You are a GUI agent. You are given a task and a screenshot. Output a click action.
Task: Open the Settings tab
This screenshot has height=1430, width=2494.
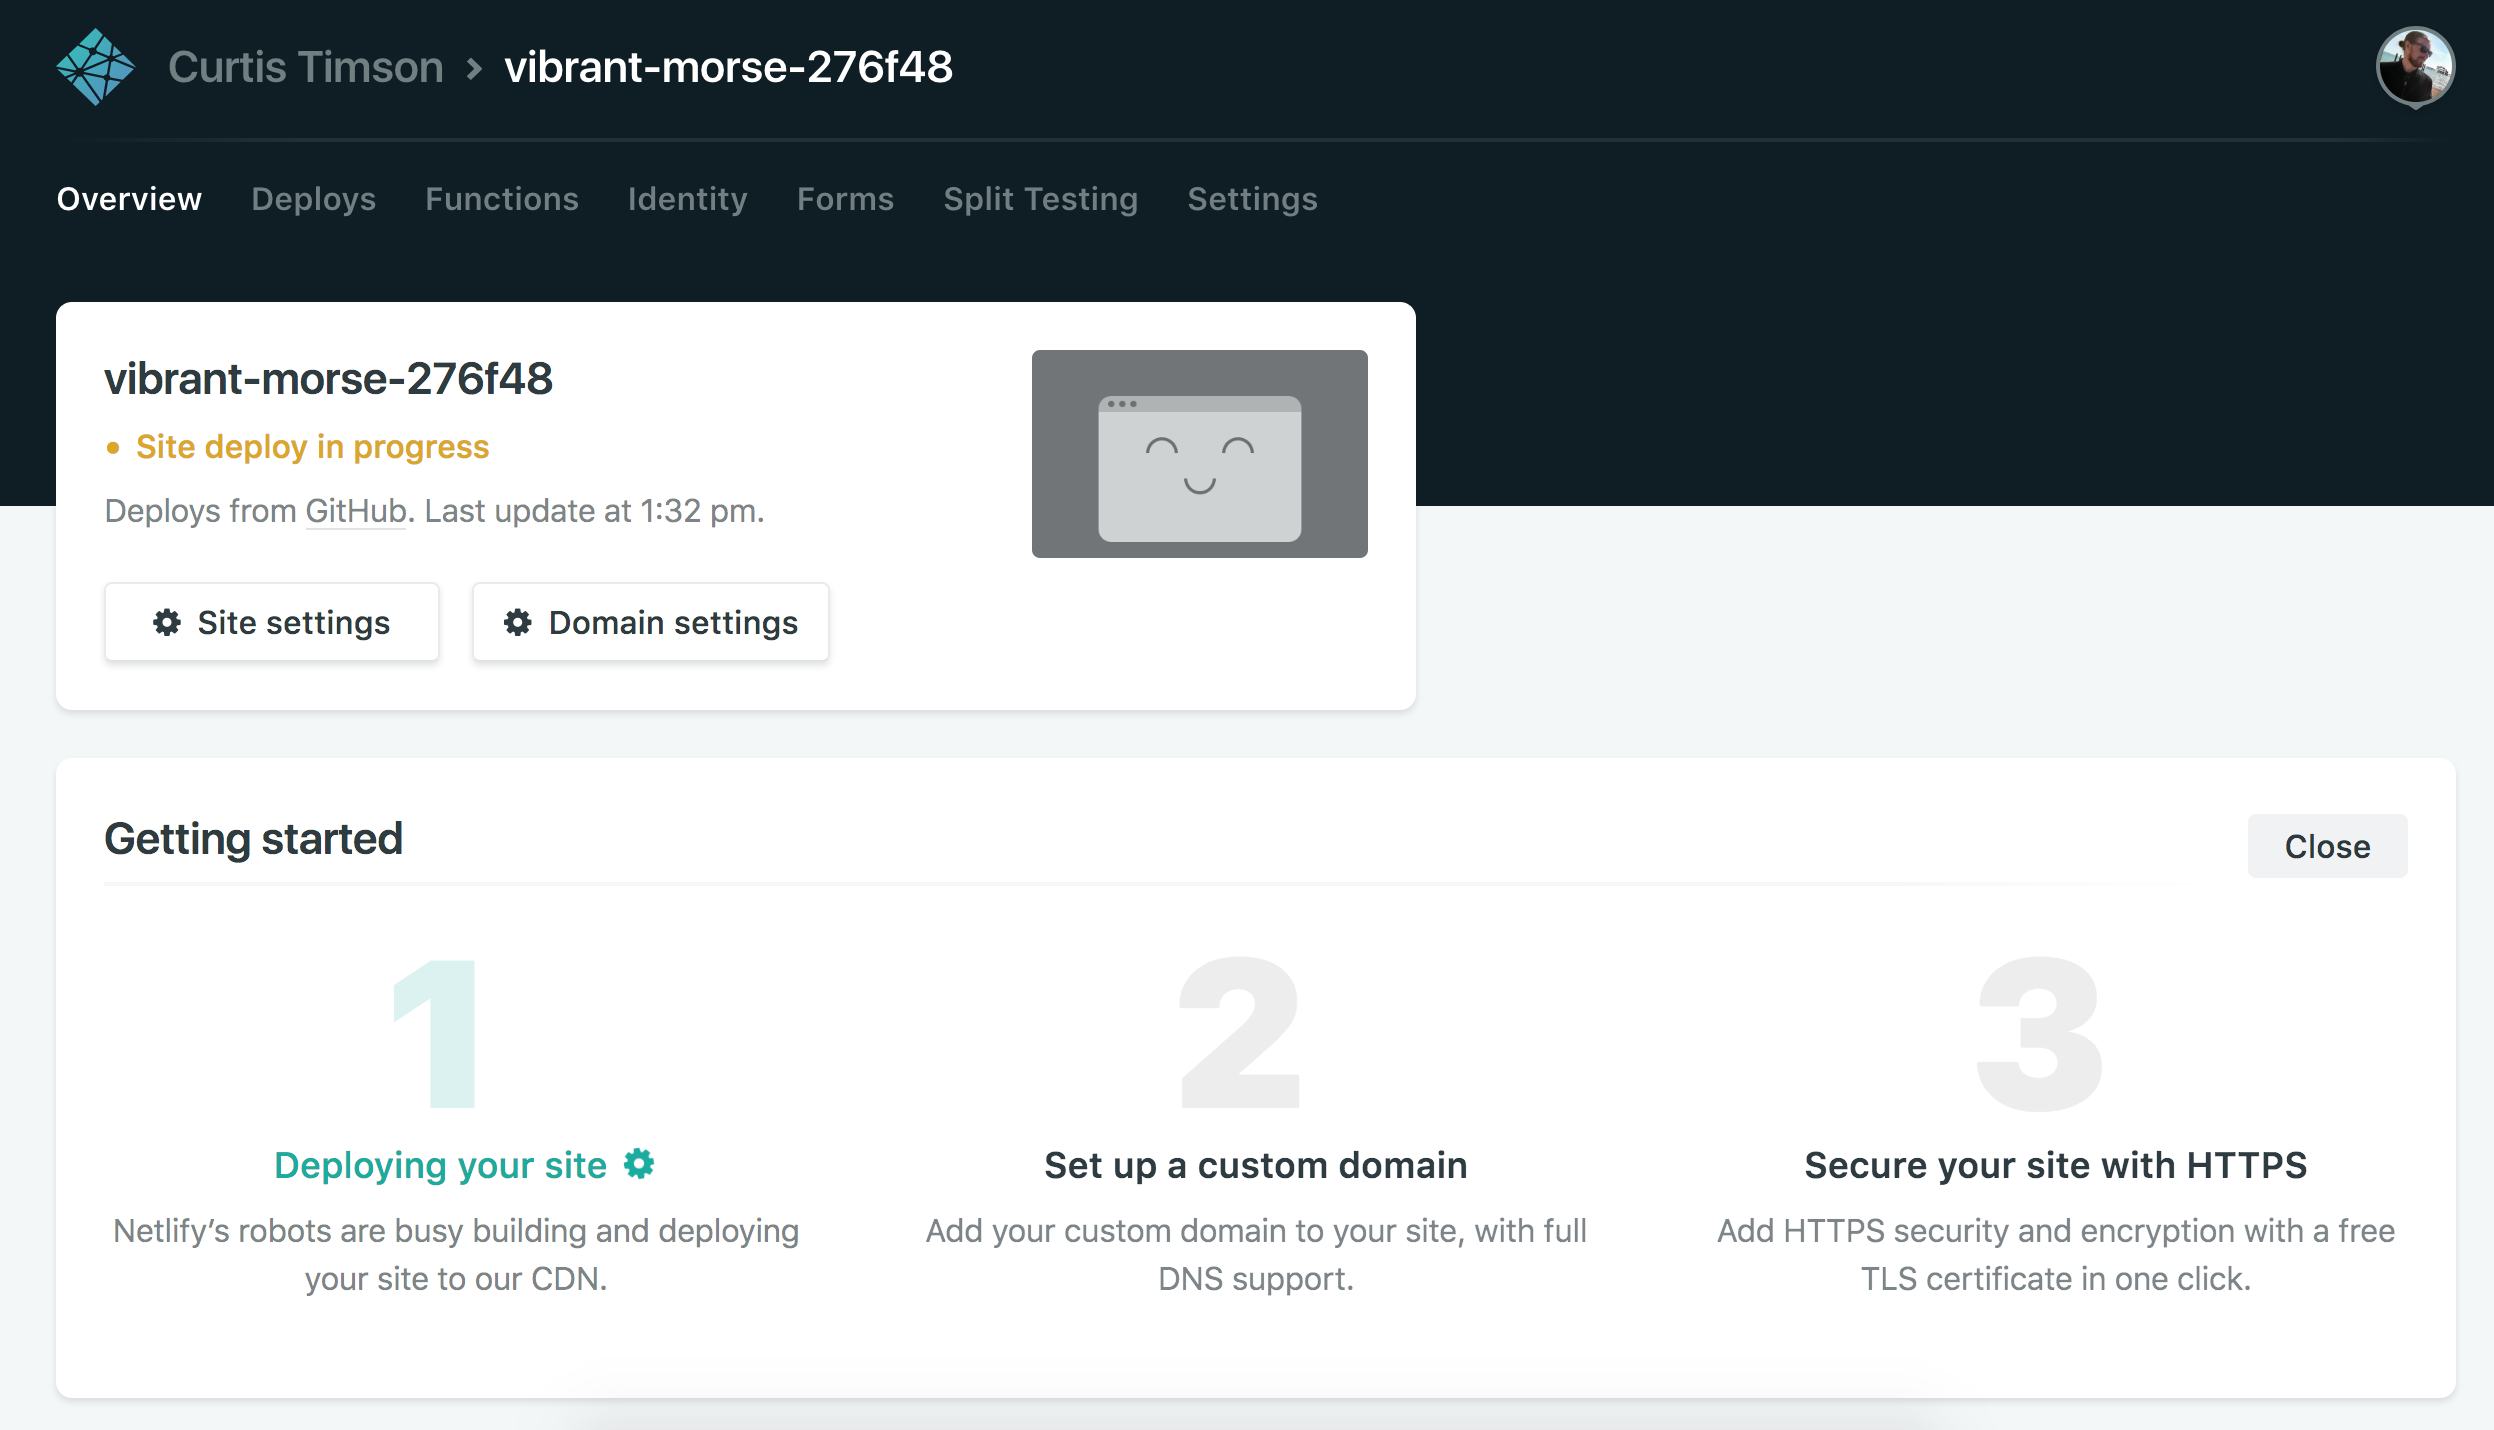point(1252,199)
